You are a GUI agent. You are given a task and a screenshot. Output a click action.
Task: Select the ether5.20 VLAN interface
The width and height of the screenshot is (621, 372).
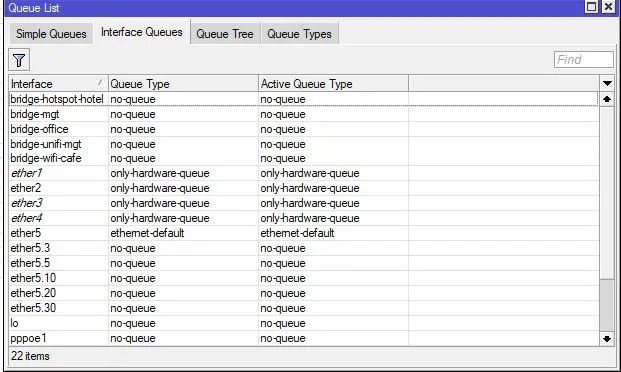(304, 294)
